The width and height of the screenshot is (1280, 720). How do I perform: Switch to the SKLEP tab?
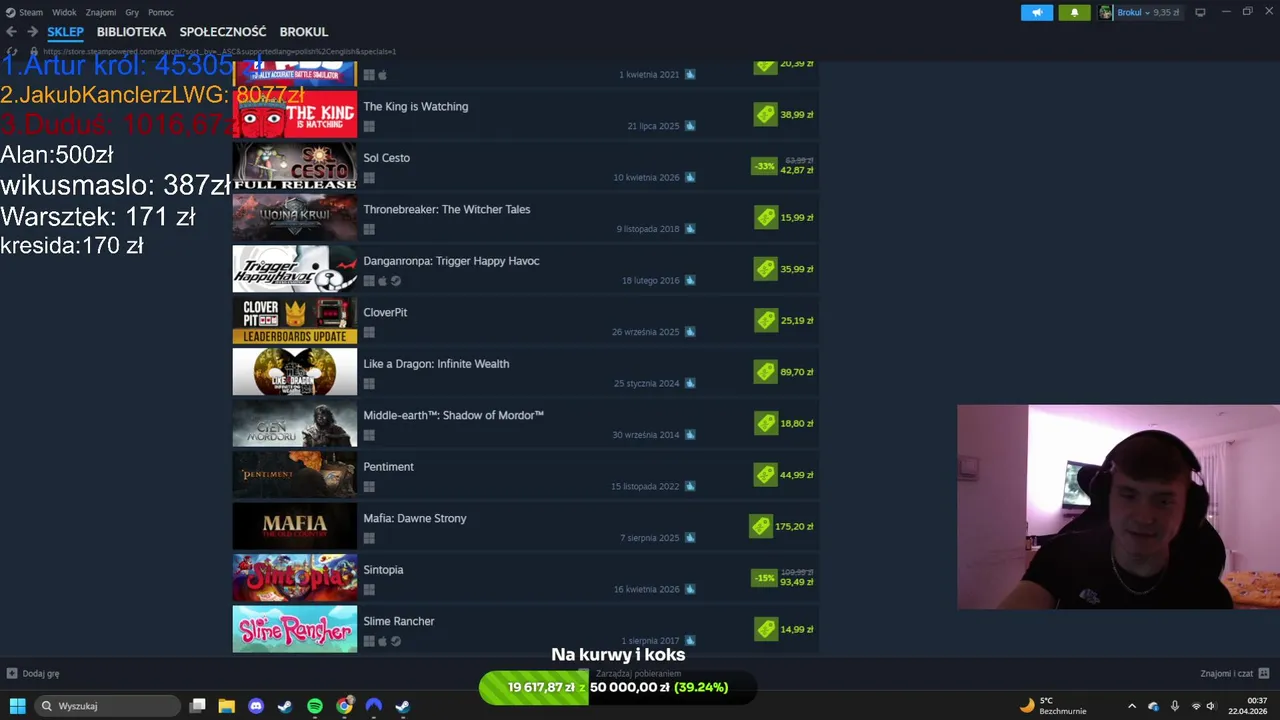65,32
